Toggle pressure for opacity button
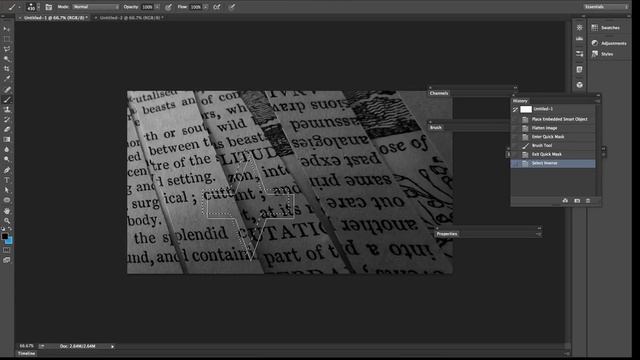This screenshot has width=640, height=360. [x=169, y=7]
